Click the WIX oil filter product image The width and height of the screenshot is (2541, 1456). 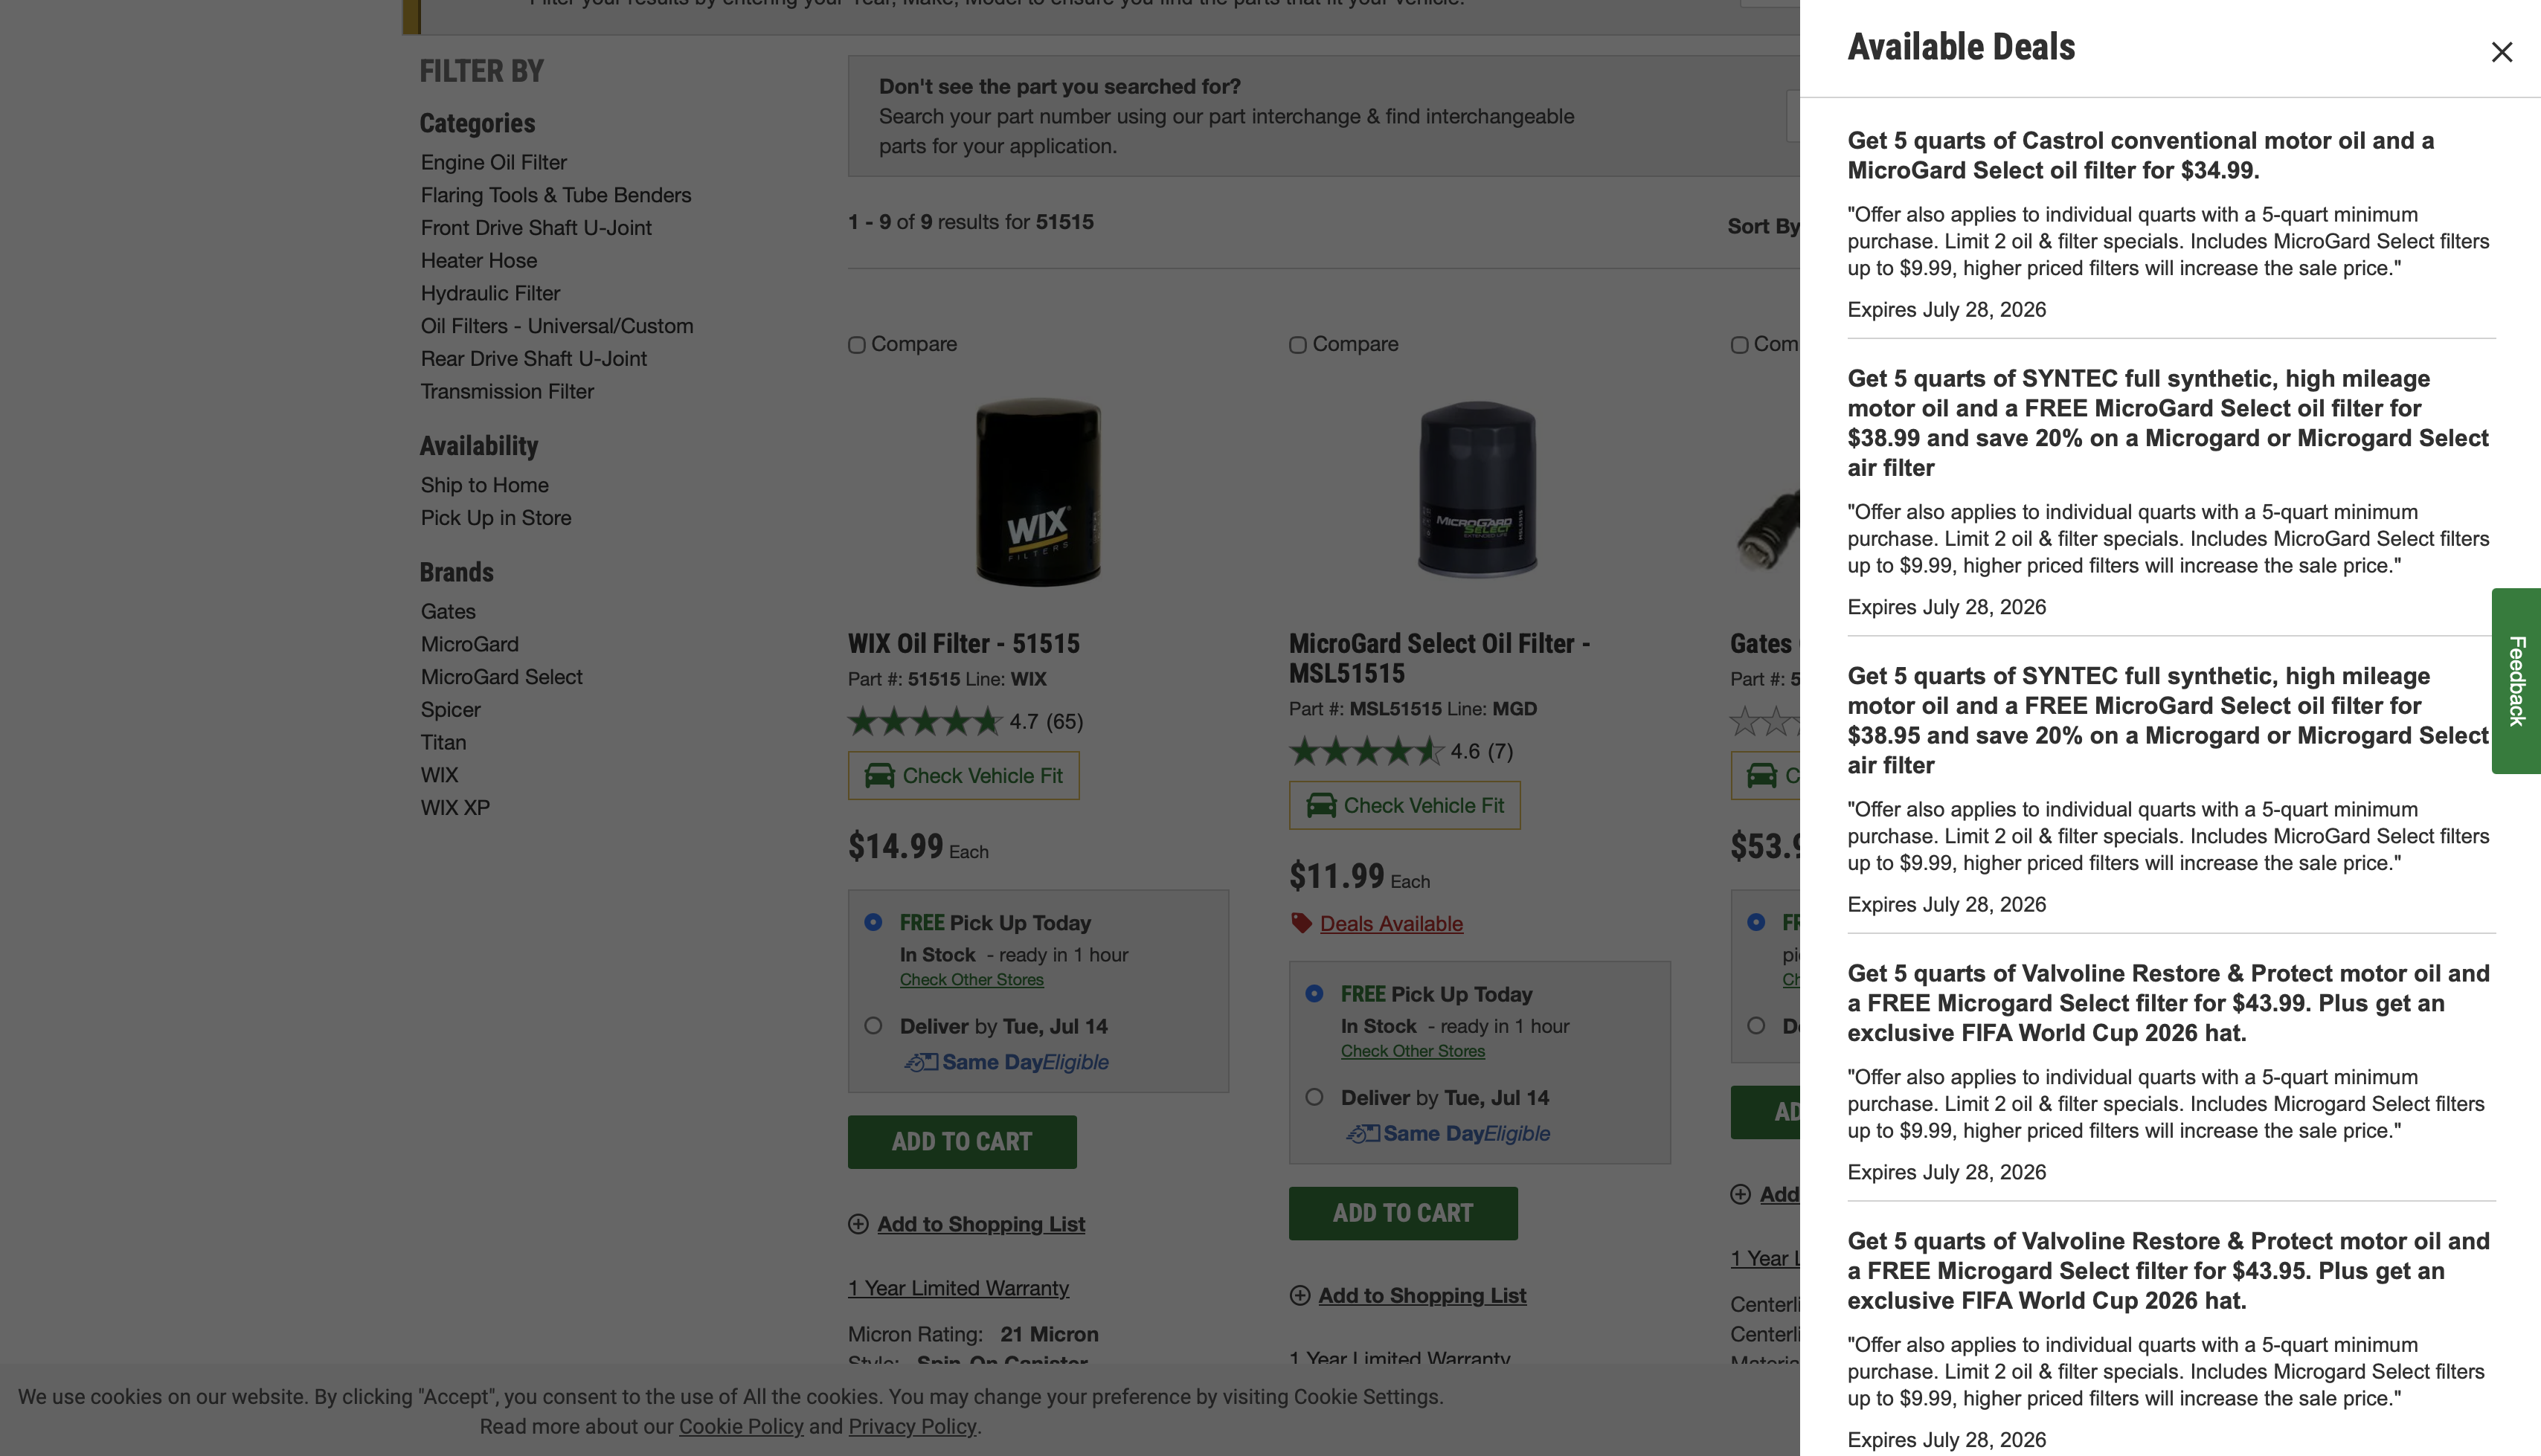pos(1038,492)
